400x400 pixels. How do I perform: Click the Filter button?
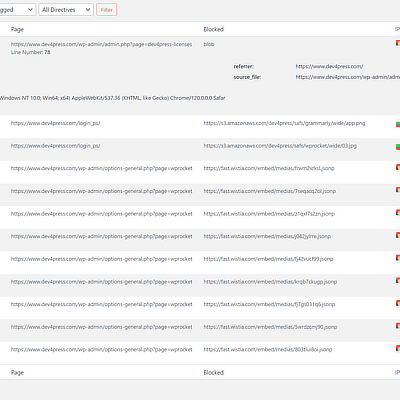(x=107, y=10)
